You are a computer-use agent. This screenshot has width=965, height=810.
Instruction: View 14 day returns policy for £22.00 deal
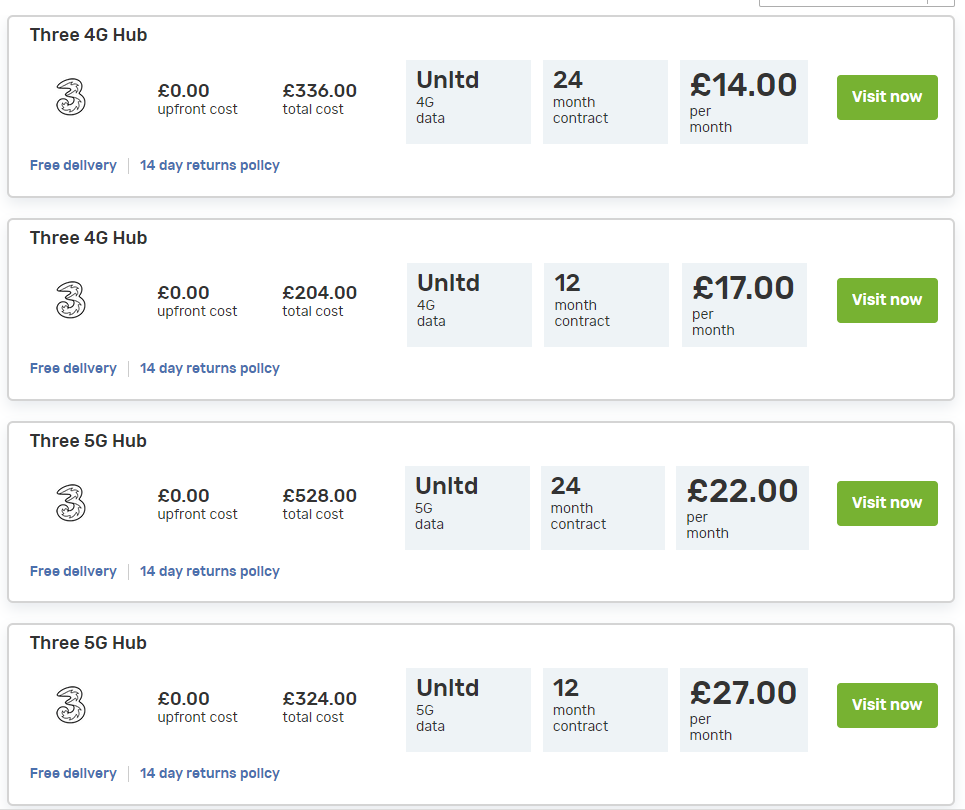210,571
